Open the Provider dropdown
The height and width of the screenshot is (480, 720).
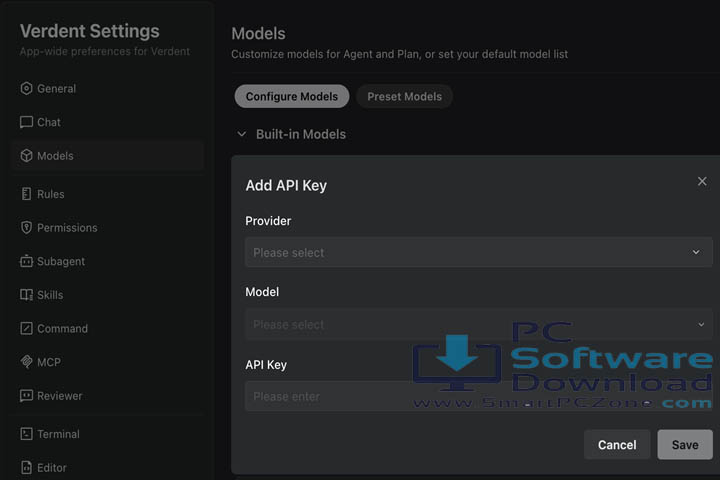478,252
